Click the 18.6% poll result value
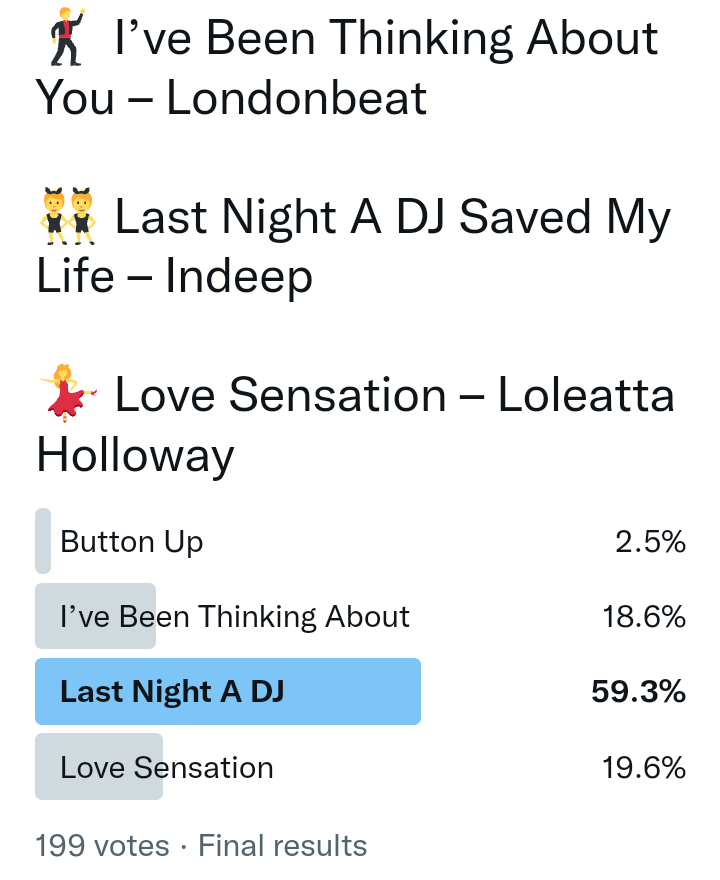This screenshot has width=720, height=880. coord(644,617)
